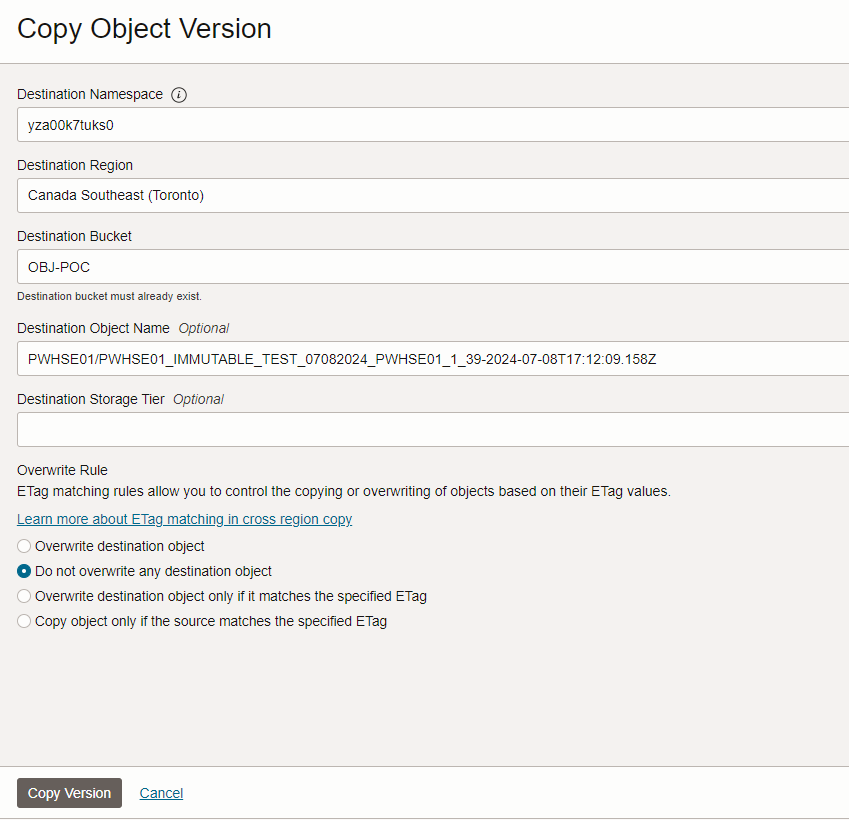
Task: Open the Destination Bucket dropdown showing OBJ-POC
Action: [x=432, y=267]
